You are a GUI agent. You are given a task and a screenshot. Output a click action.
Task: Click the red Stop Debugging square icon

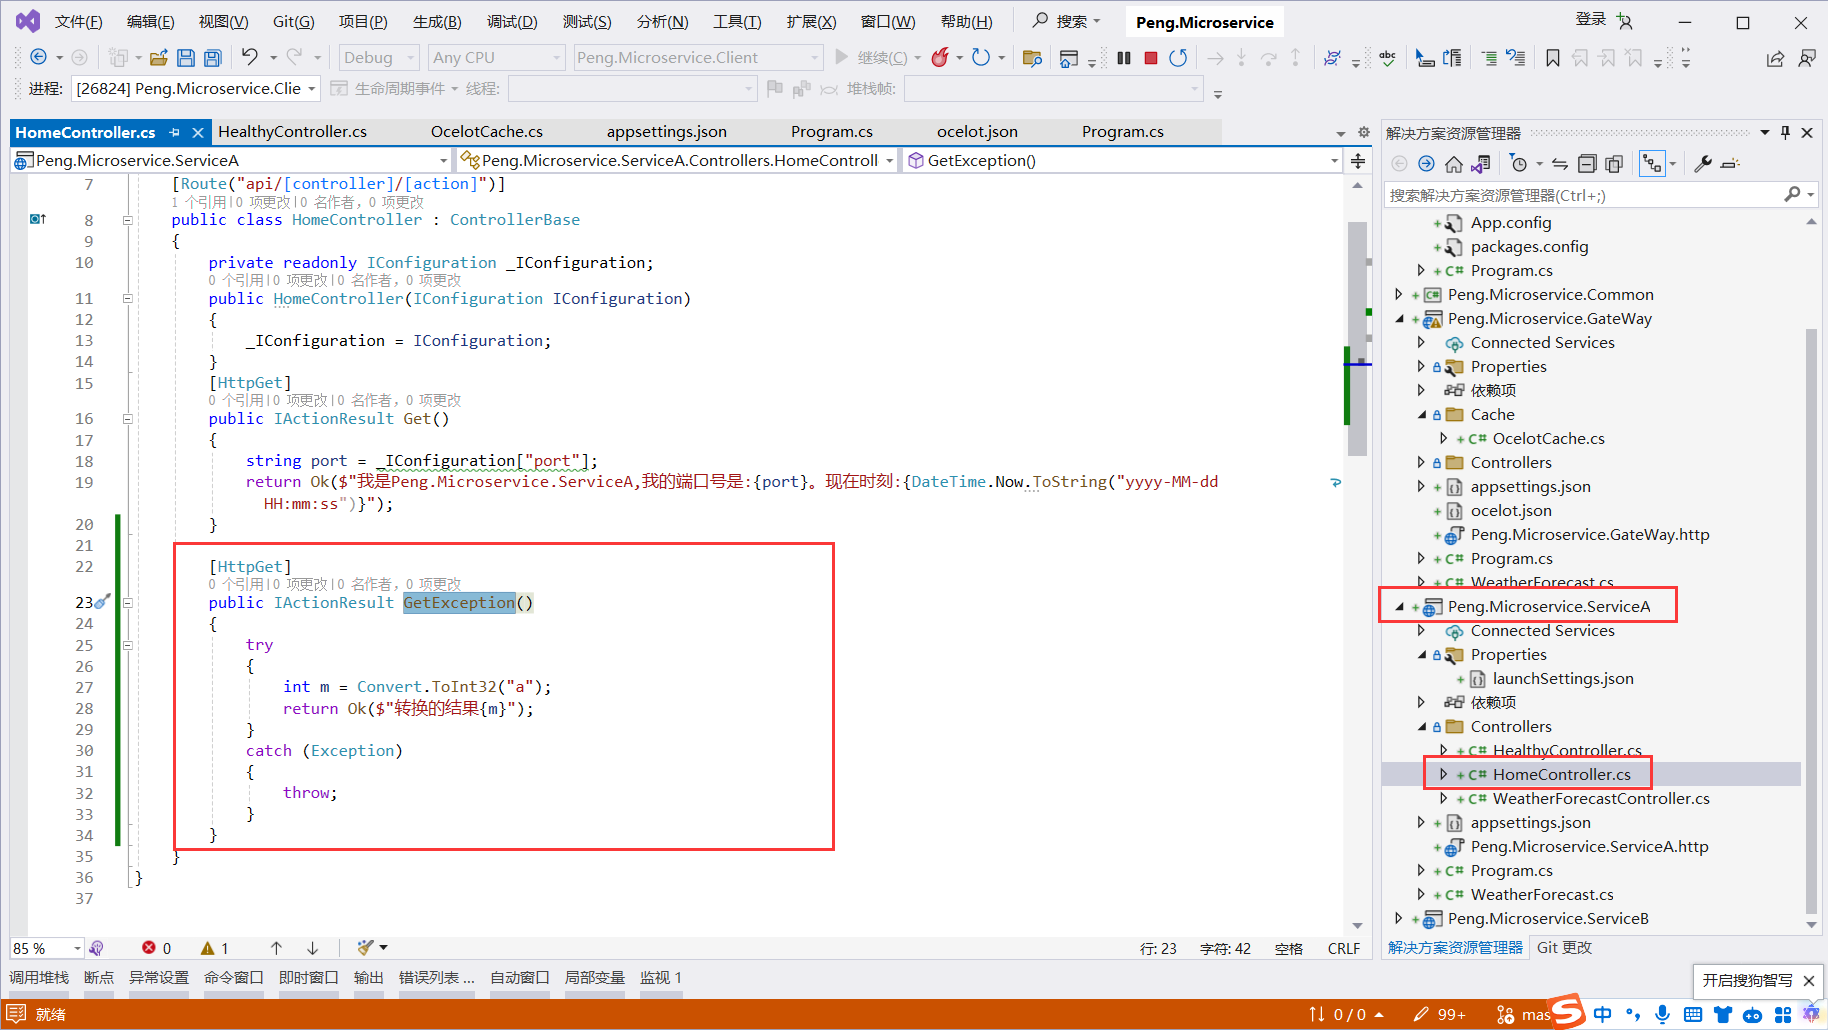(x=1151, y=58)
